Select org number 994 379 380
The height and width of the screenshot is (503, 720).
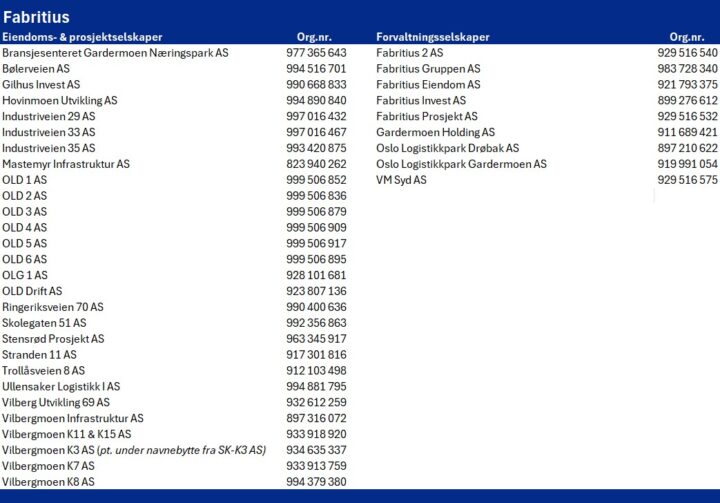316,482
